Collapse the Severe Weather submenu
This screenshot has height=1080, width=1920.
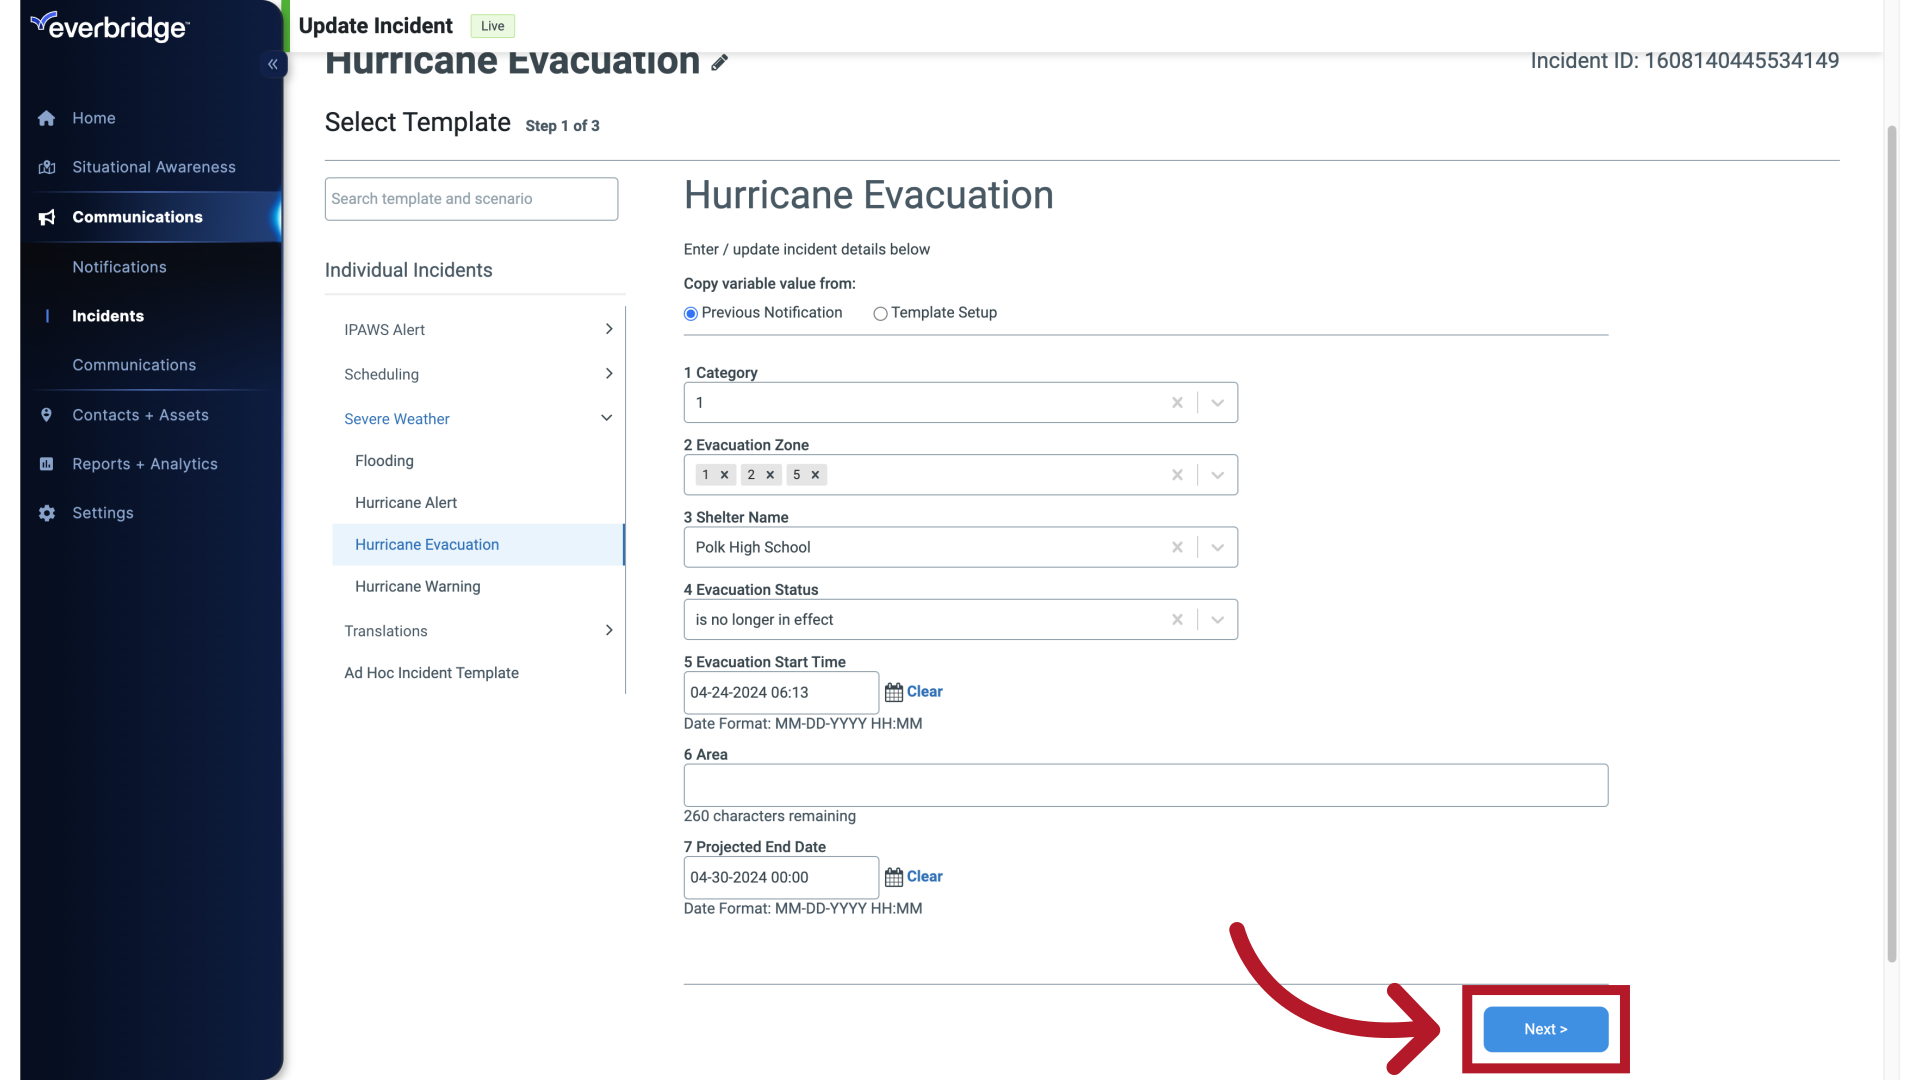605,418
